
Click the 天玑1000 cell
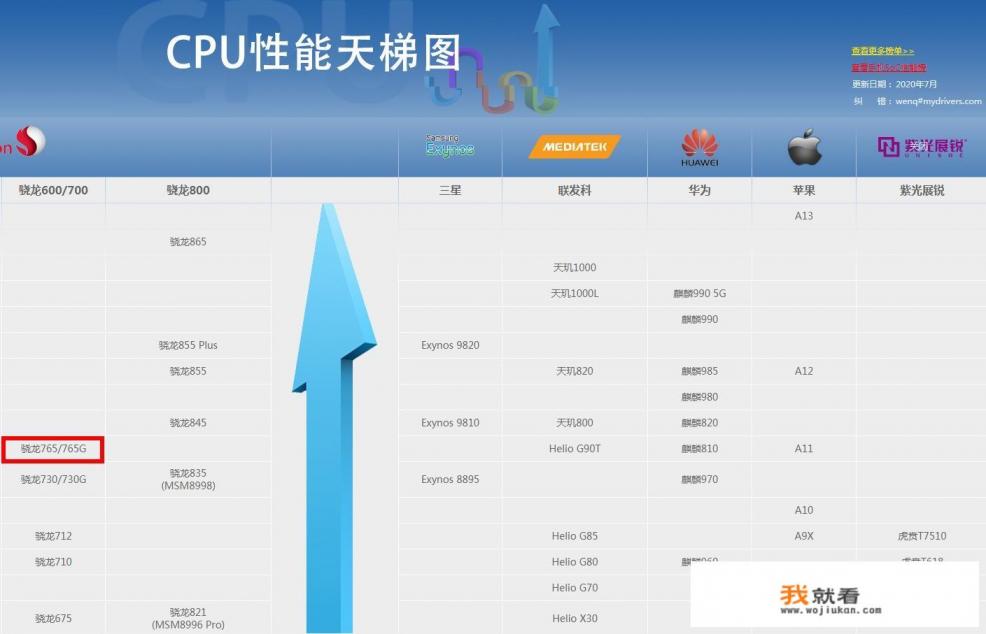click(574, 267)
